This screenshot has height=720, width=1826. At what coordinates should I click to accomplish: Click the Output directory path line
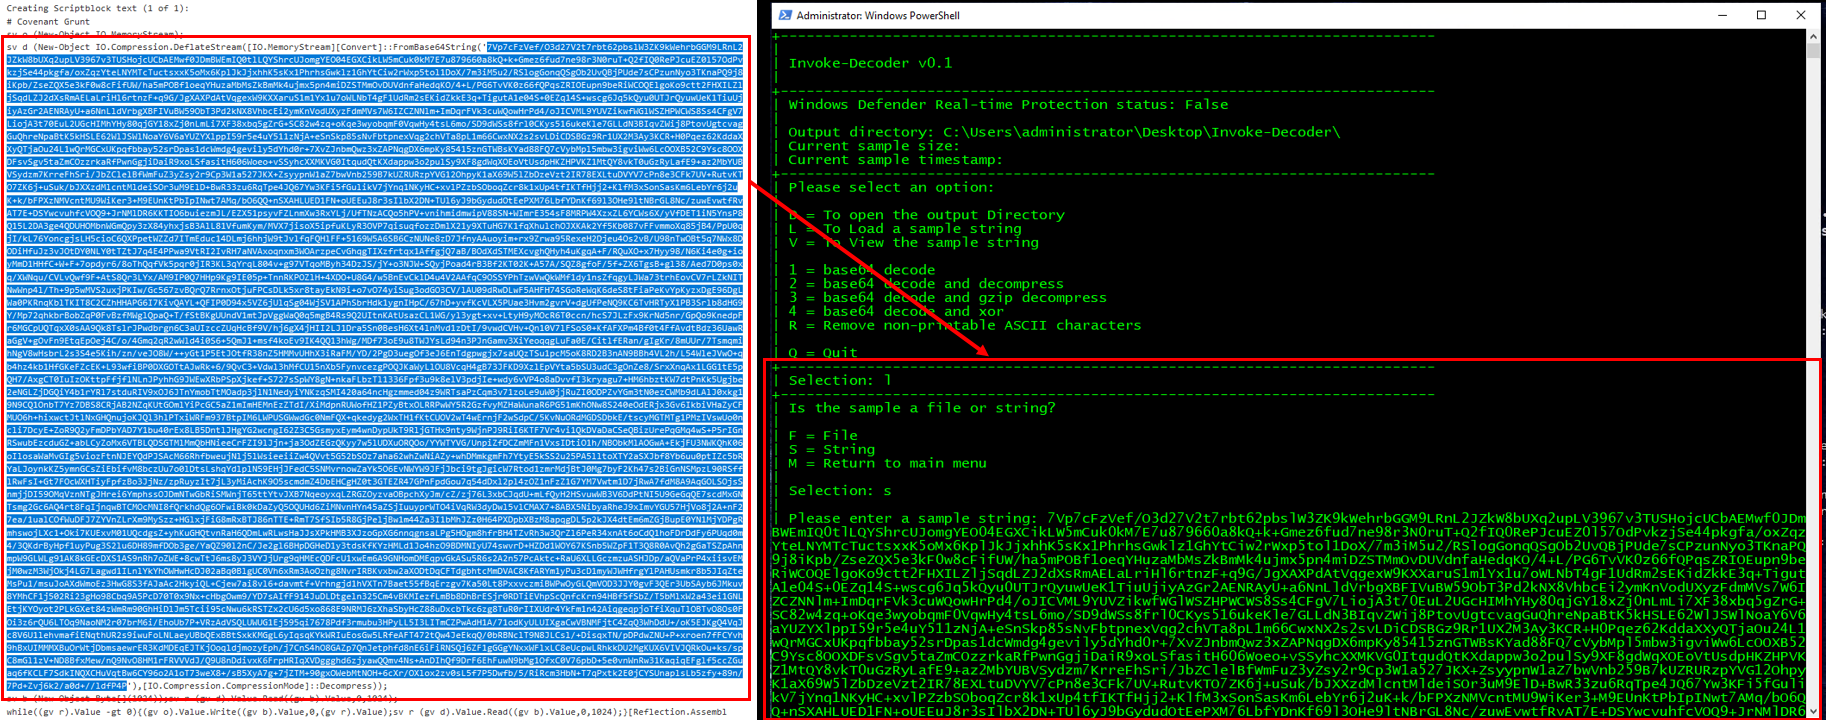[1064, 132]
